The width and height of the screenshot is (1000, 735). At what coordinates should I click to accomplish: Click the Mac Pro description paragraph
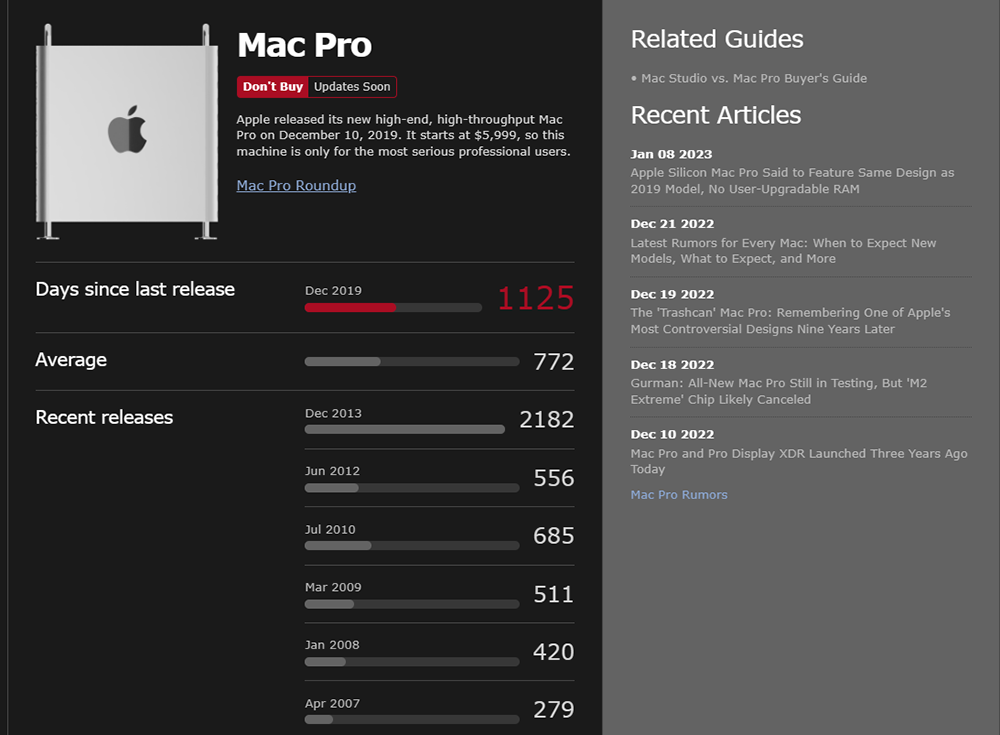[x=403, y=135]
